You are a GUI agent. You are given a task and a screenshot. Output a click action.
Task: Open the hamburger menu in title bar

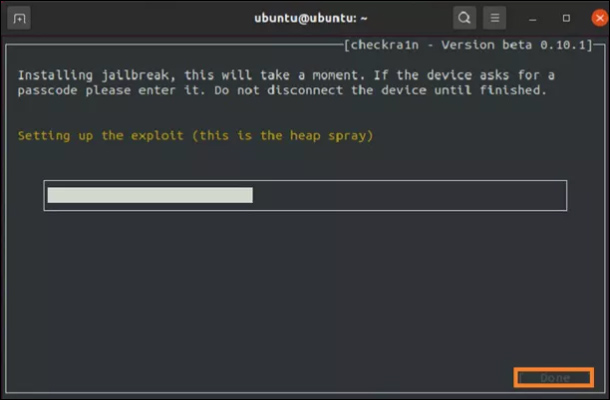pos(494,18)
